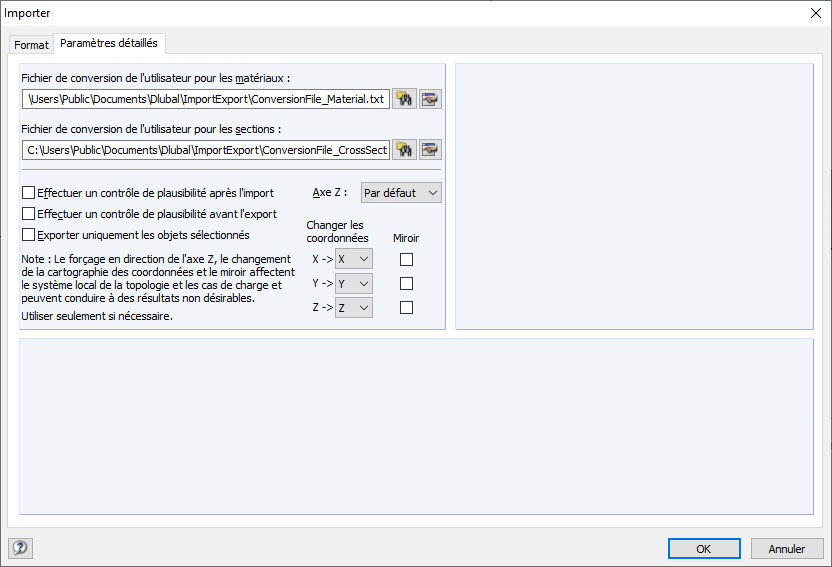Confirm the import with OK
The height and width of the screenshot is (567, 832).
(x=704, y=548)
